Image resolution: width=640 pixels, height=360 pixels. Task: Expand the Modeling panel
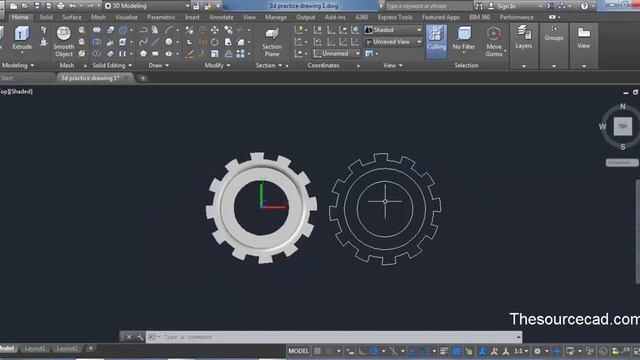click(x=18, y=65)
